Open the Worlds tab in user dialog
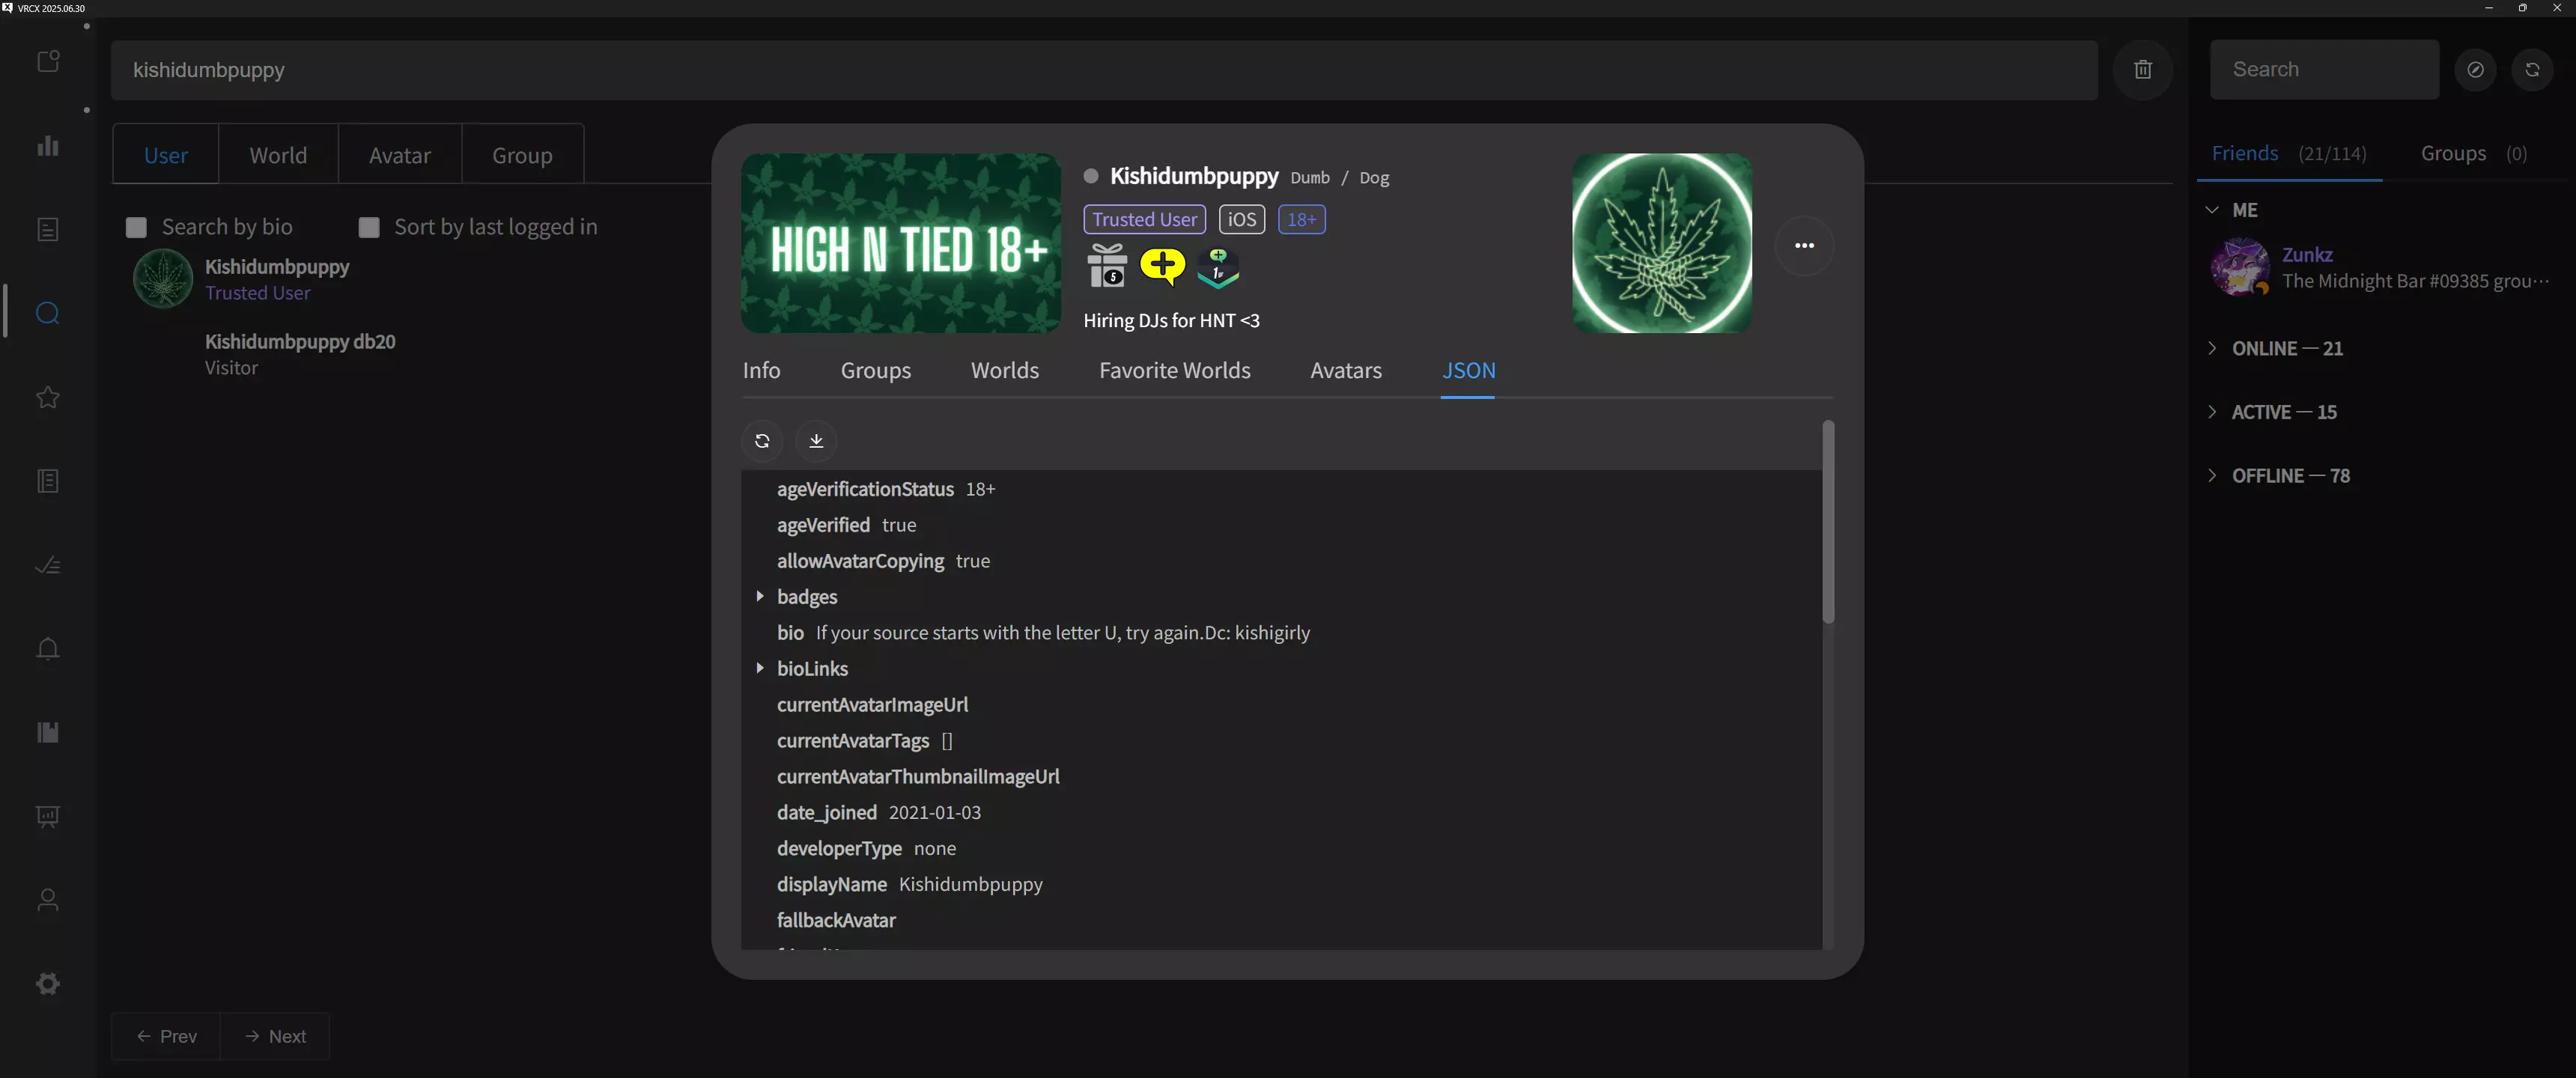This screenshot has width=2576, height=1078. tap(1004, 371)
